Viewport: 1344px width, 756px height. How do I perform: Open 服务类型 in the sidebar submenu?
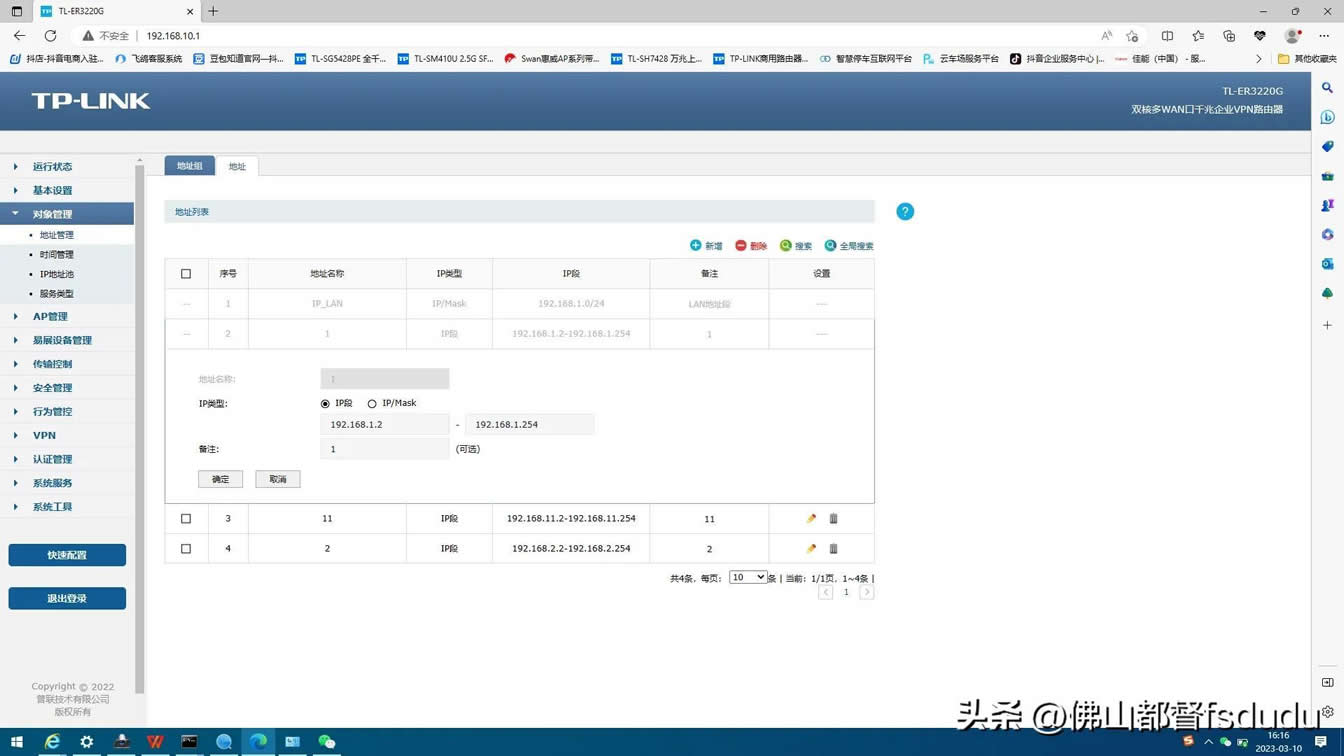[57, 294]
